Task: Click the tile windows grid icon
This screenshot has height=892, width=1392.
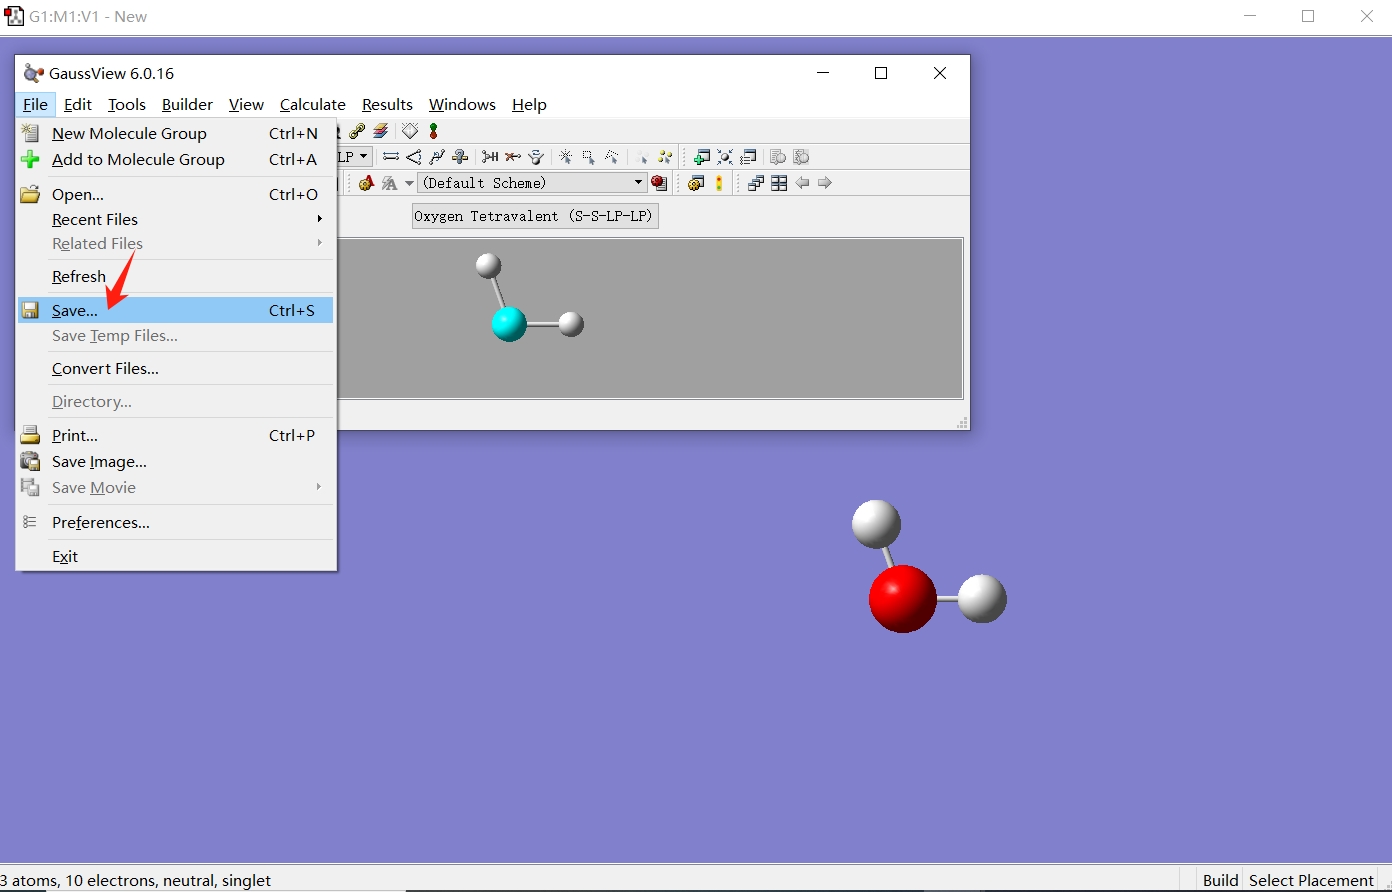Action: [778, 183]
